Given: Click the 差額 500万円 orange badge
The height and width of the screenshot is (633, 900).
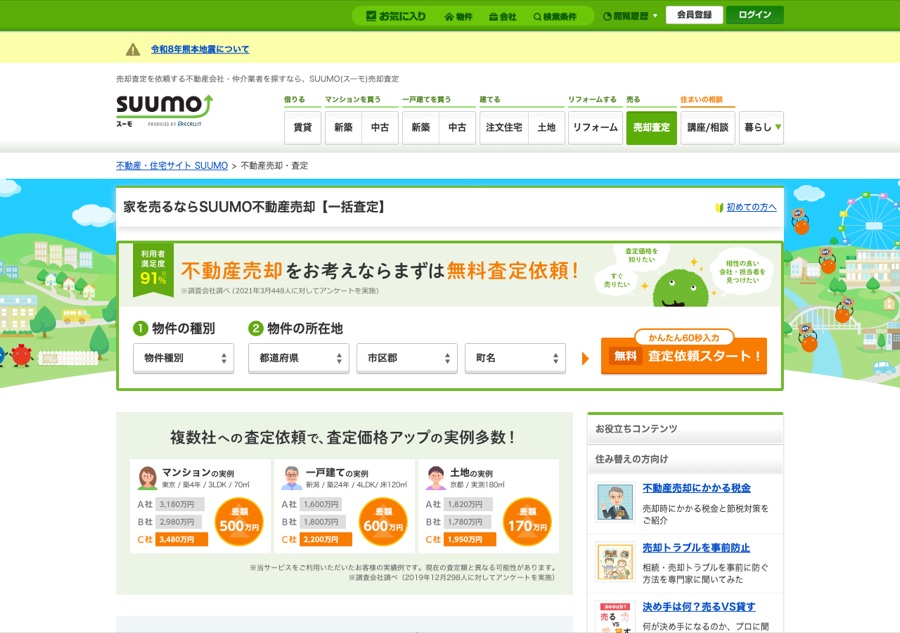Looking at the screenshot, I should click(239, 522).
